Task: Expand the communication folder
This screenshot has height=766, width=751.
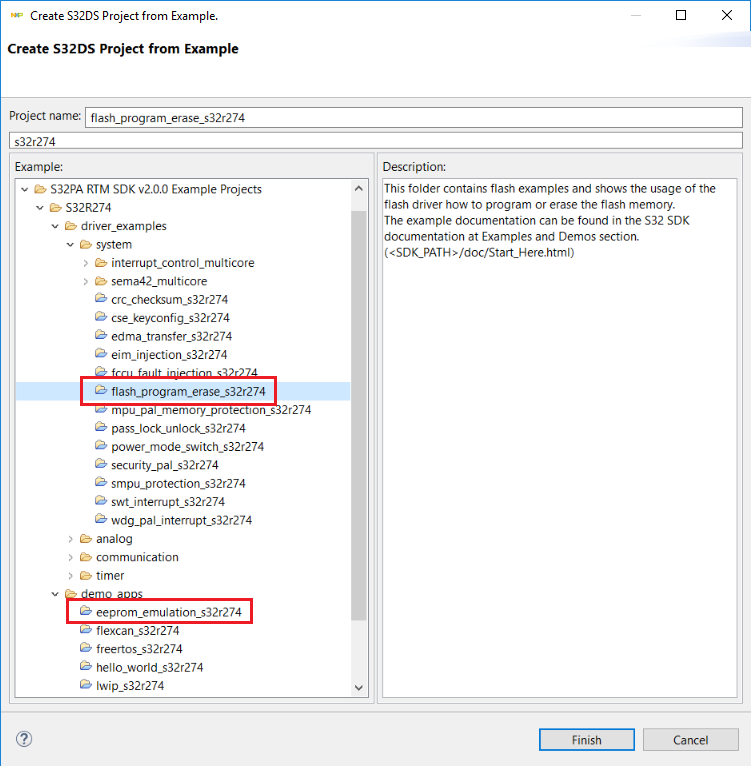Action: pyautogui.click(x=70, y=557)
